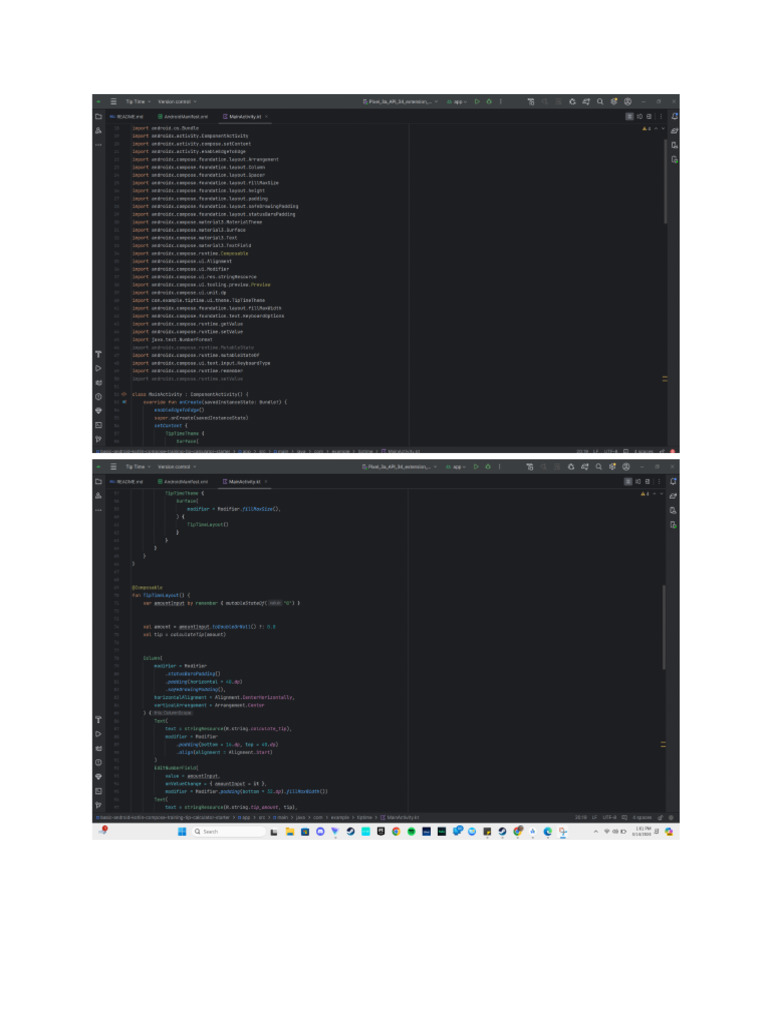Click UTF-8 encoding in lower screenshot status bar

click(609, 817)
